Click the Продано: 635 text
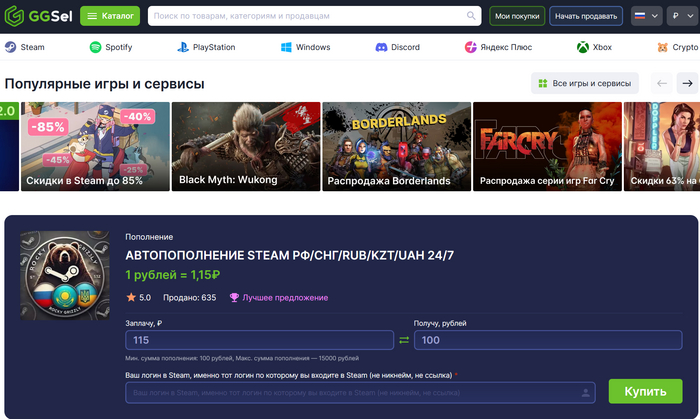The image size is (700, 419). pos(190,298)
